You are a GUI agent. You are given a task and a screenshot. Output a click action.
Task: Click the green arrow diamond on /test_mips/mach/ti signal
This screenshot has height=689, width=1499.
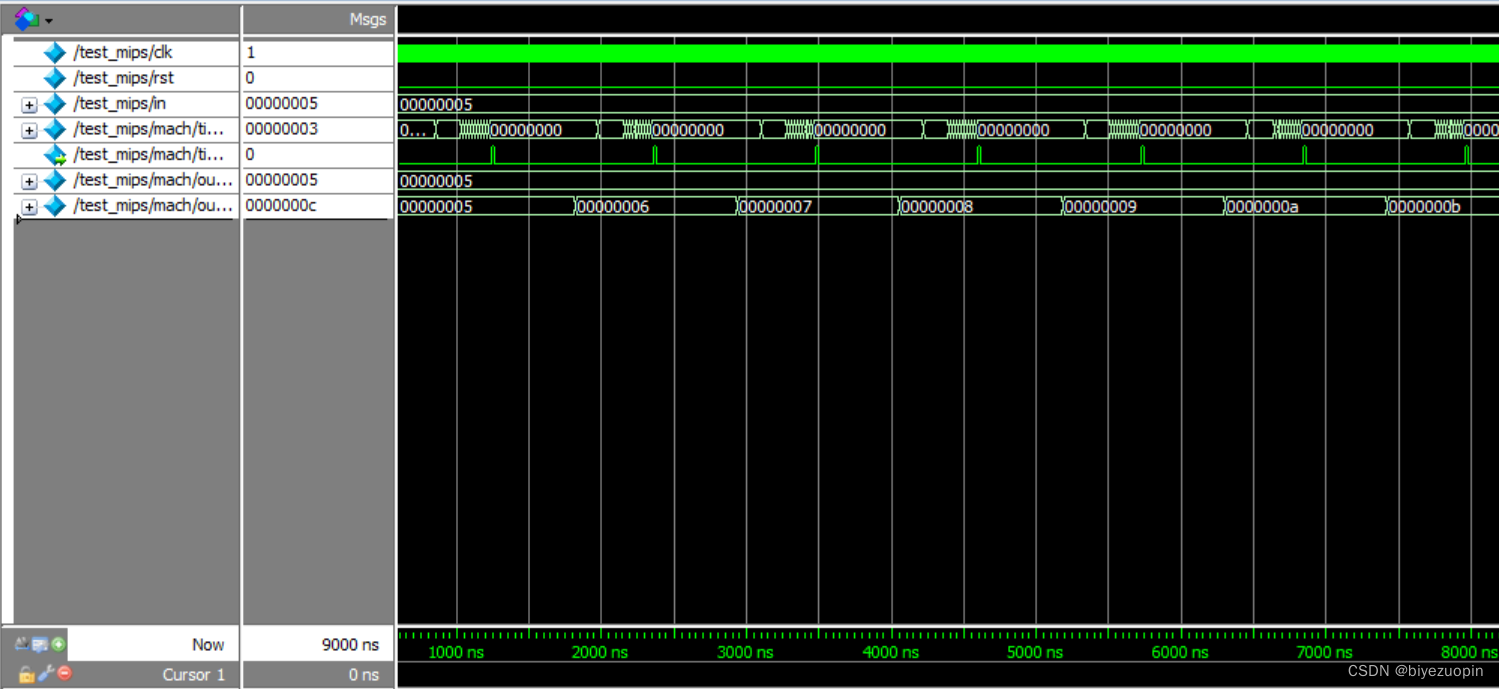click(55, 154)
